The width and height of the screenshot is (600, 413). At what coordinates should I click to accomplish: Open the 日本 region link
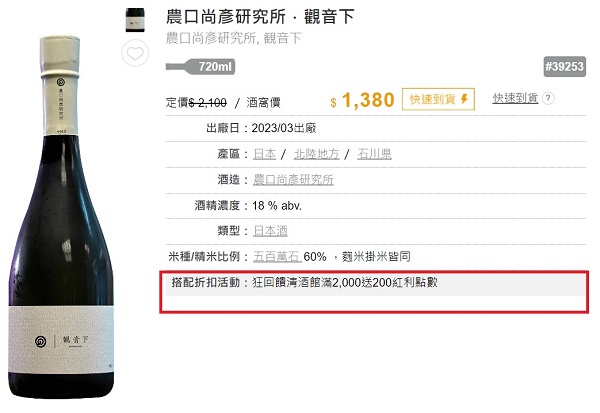(264, 154)
